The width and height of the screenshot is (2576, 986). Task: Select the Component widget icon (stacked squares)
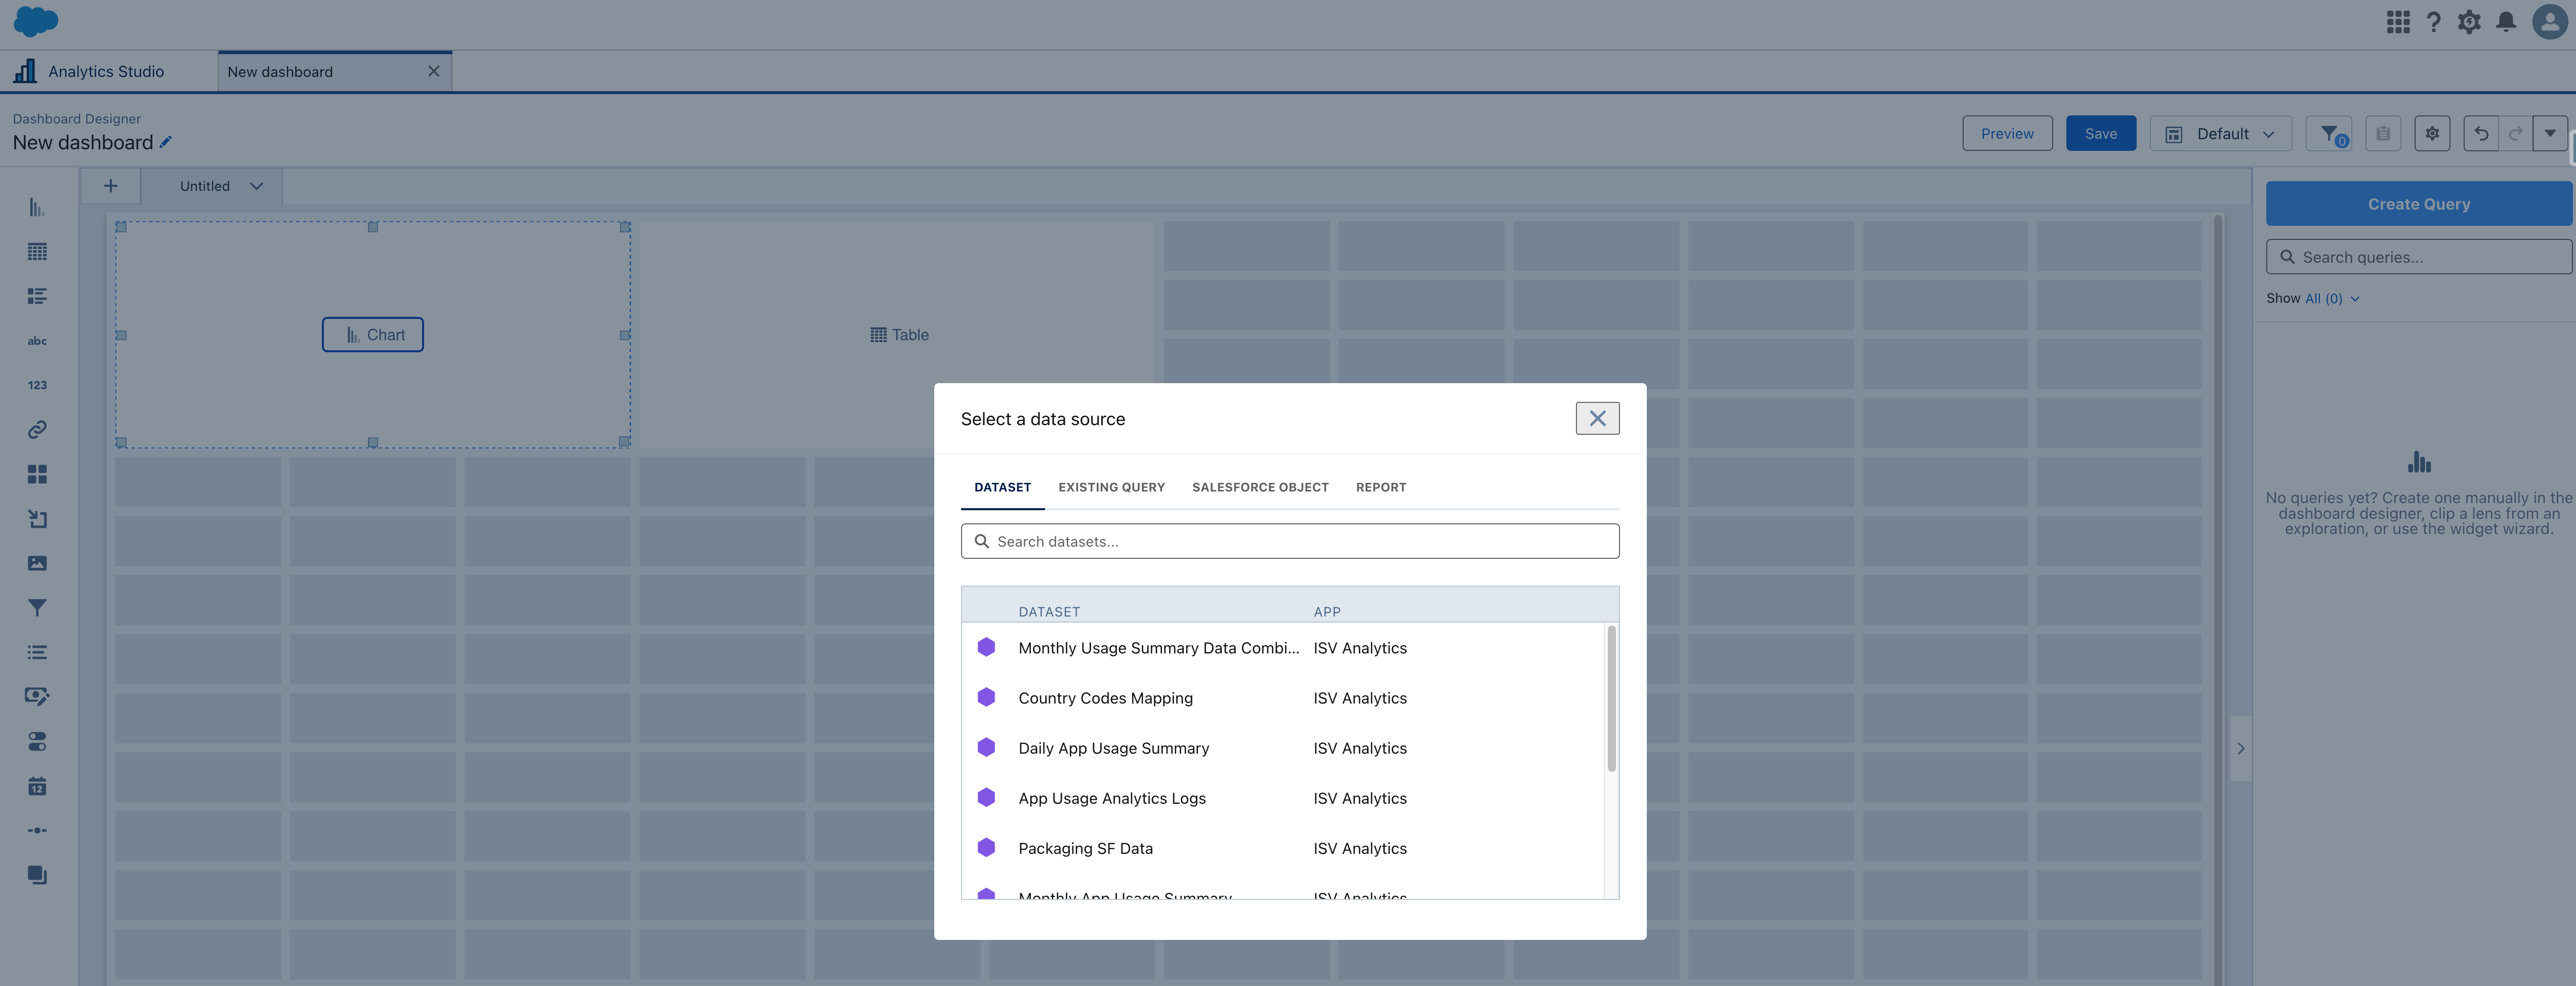[x=37, y=875]
